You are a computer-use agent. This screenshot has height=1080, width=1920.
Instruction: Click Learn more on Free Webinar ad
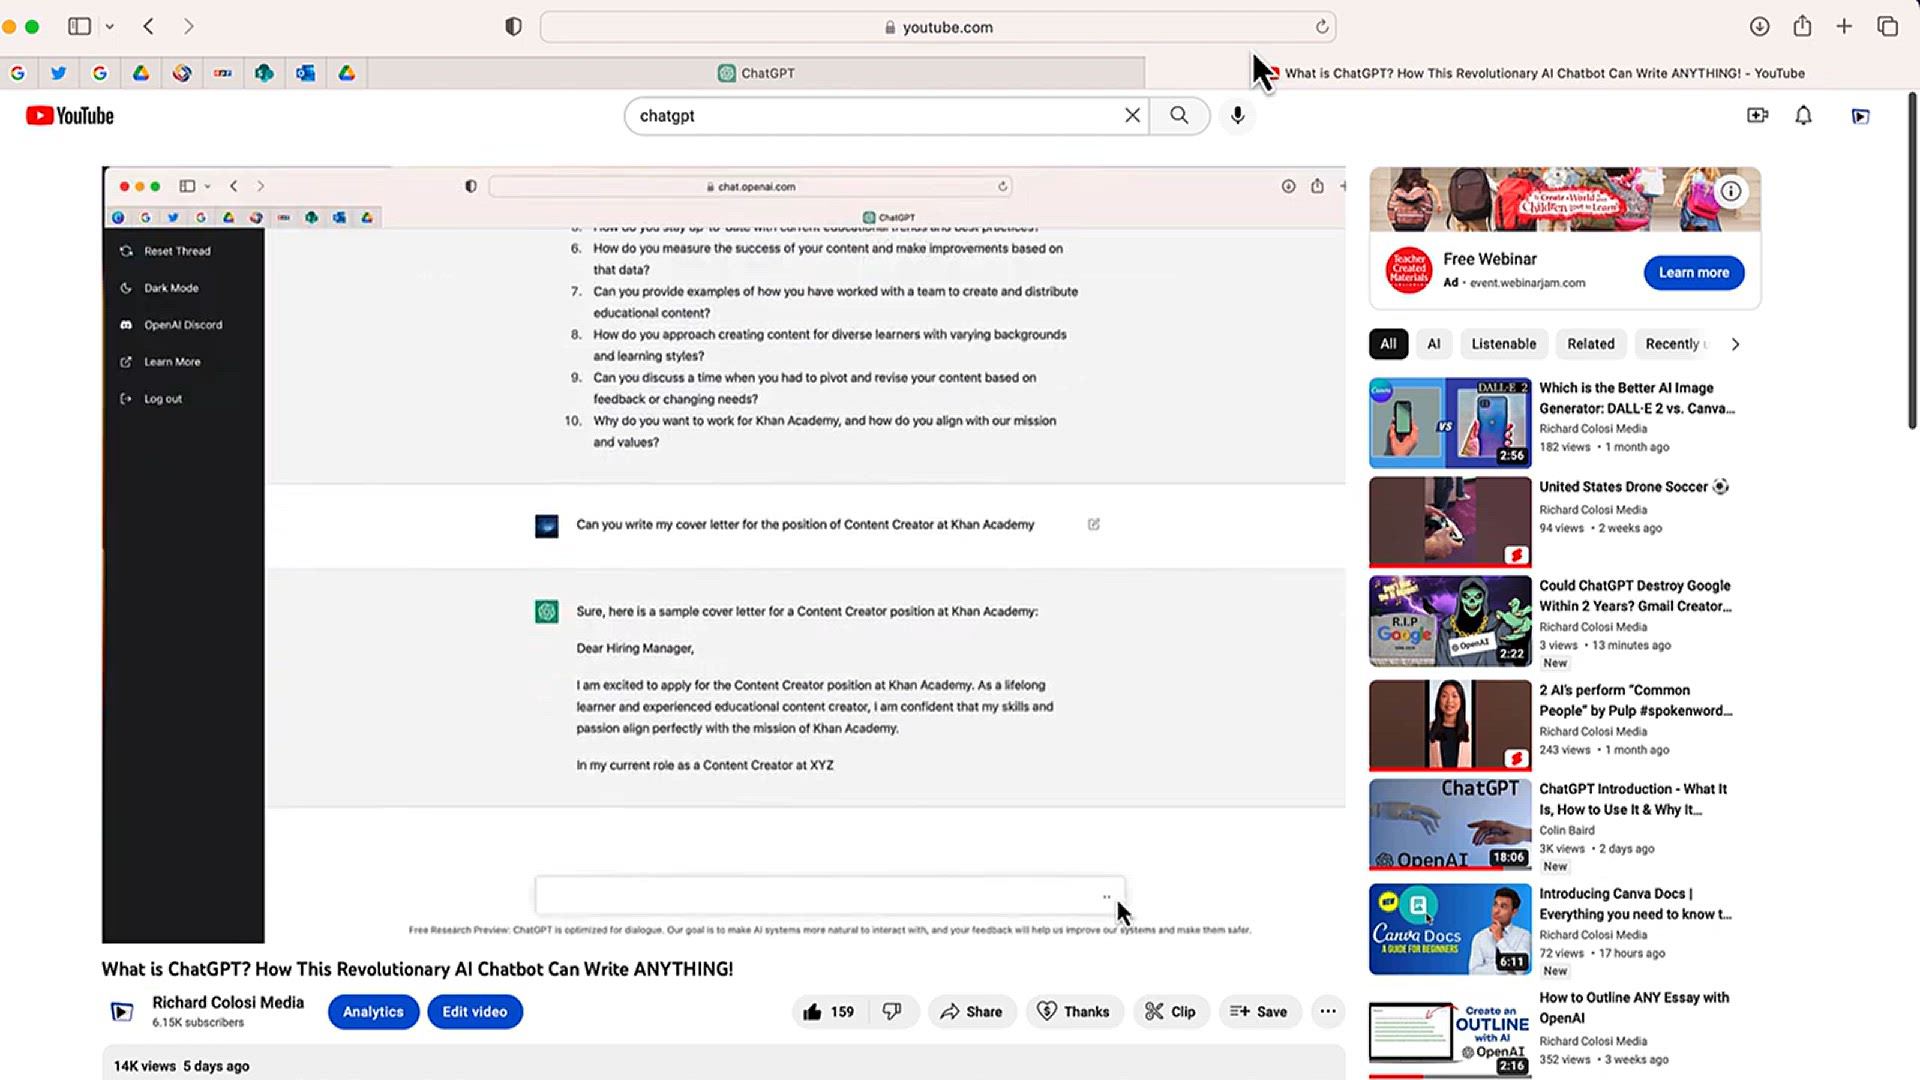pos(1693,272)
